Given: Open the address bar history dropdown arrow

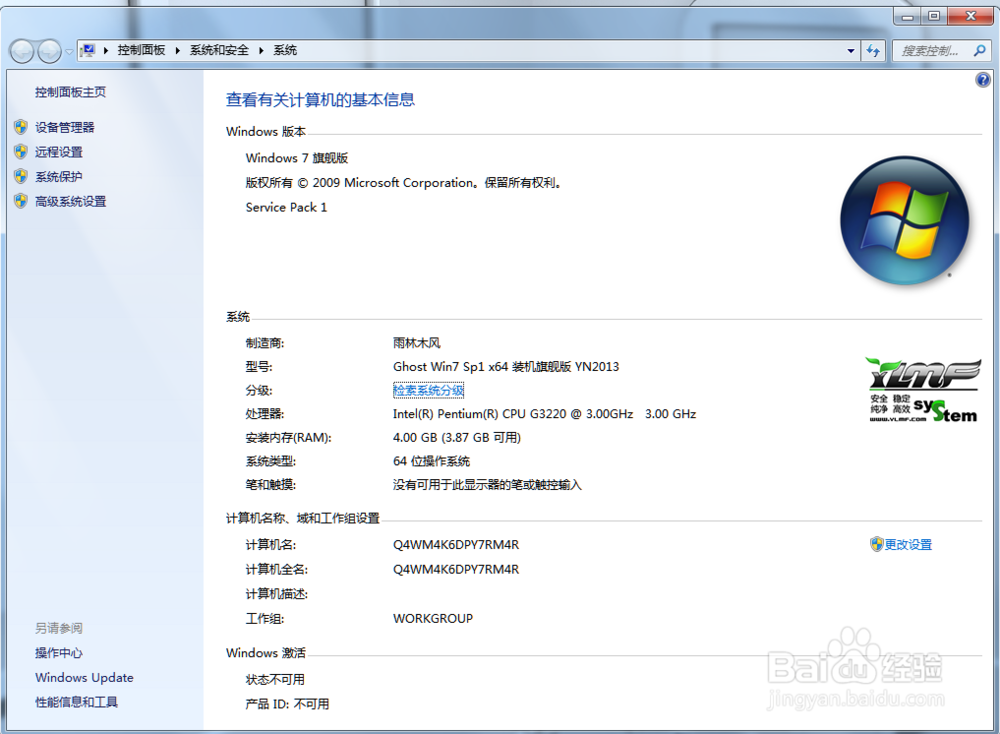Looking at the screenshot, I should 851,51.
